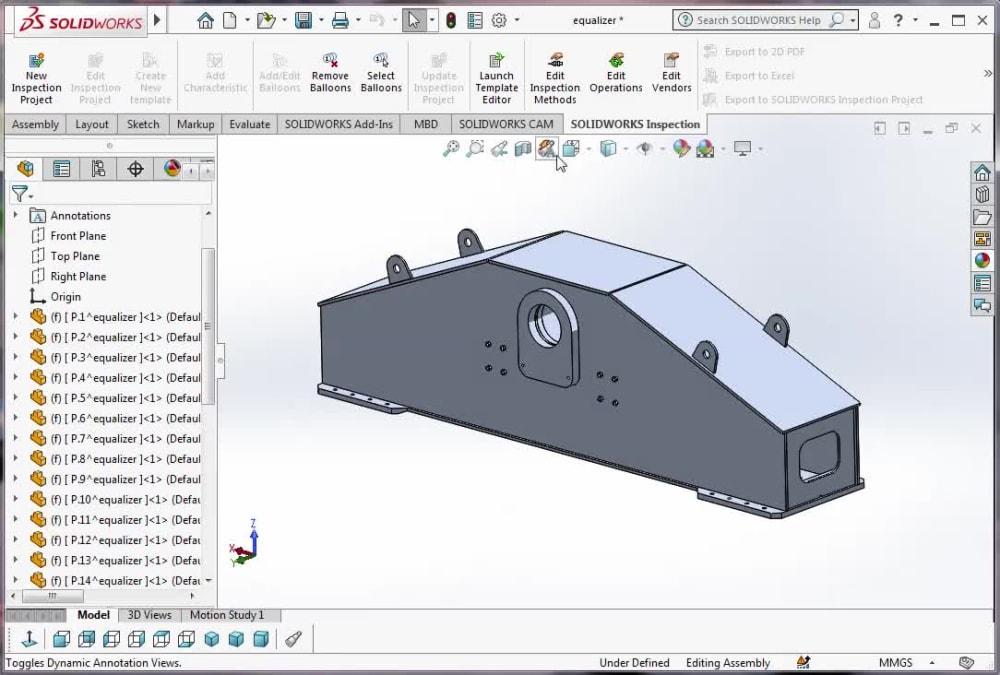Open Edit Inspection Methods
The width and height of the screenshot is (1000, 675).
[554, 79]
